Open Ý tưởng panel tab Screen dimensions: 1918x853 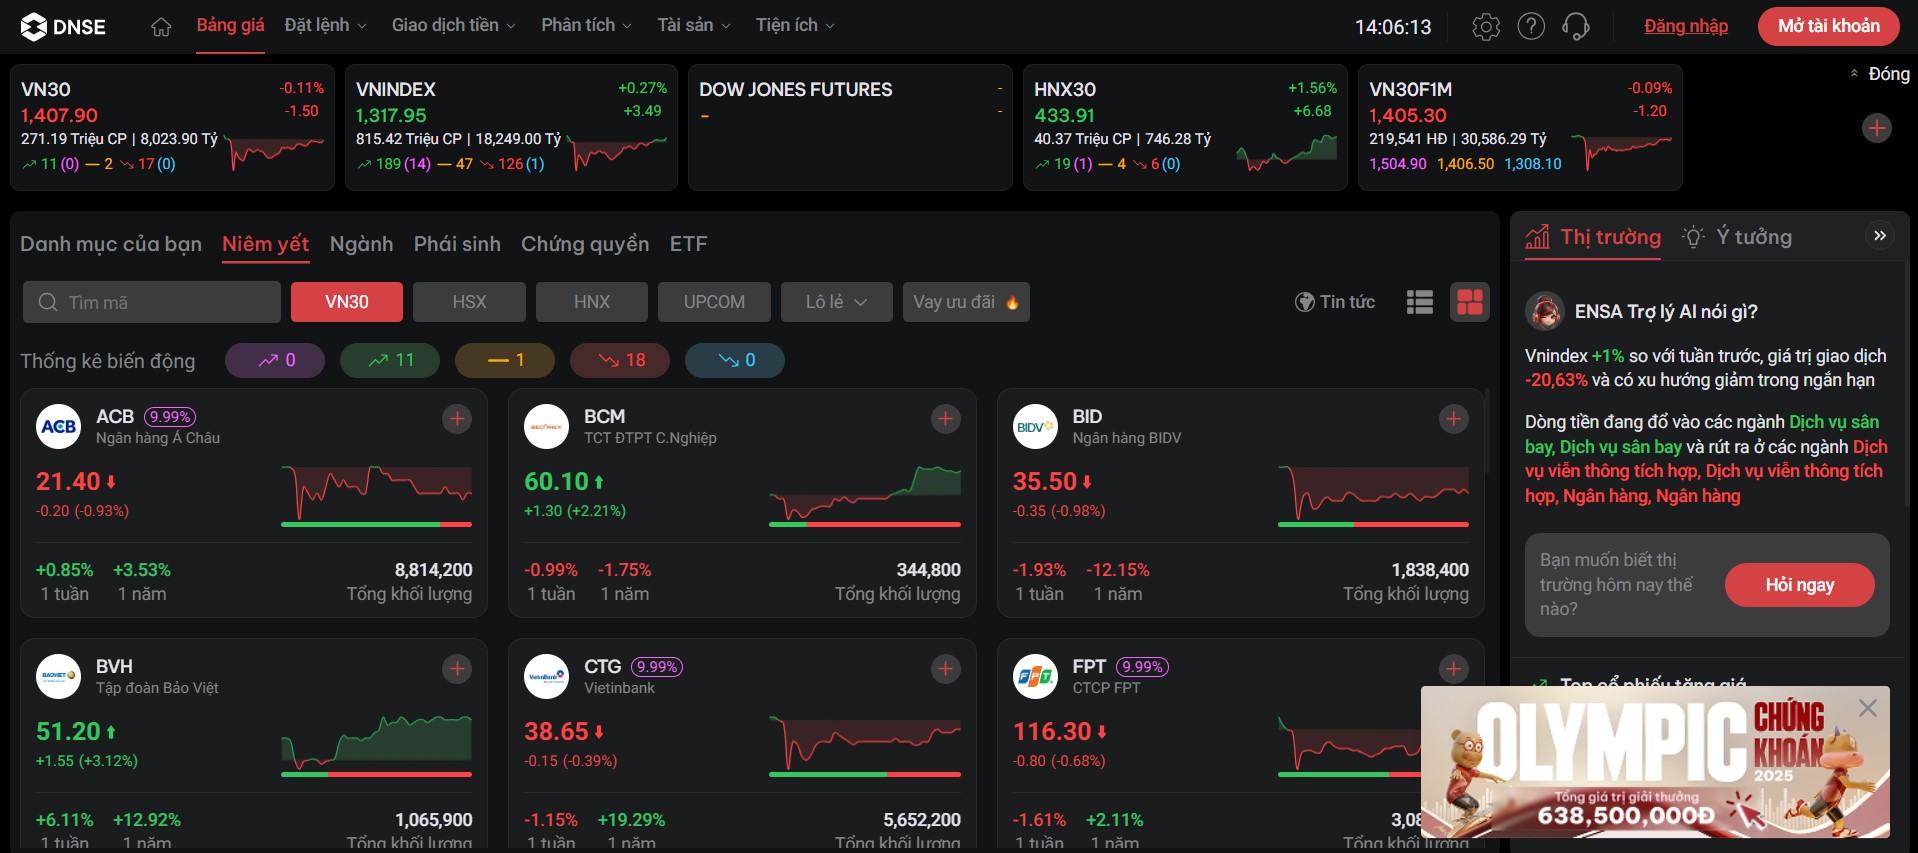point(1738,237)
